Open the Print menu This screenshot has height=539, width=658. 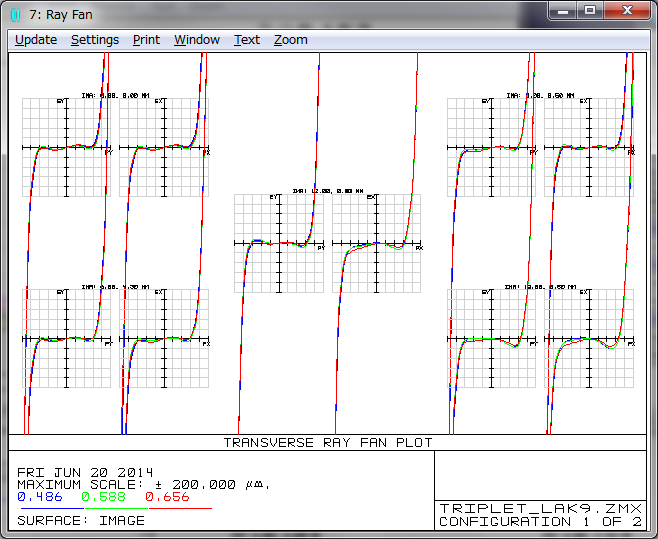(146, 40)
